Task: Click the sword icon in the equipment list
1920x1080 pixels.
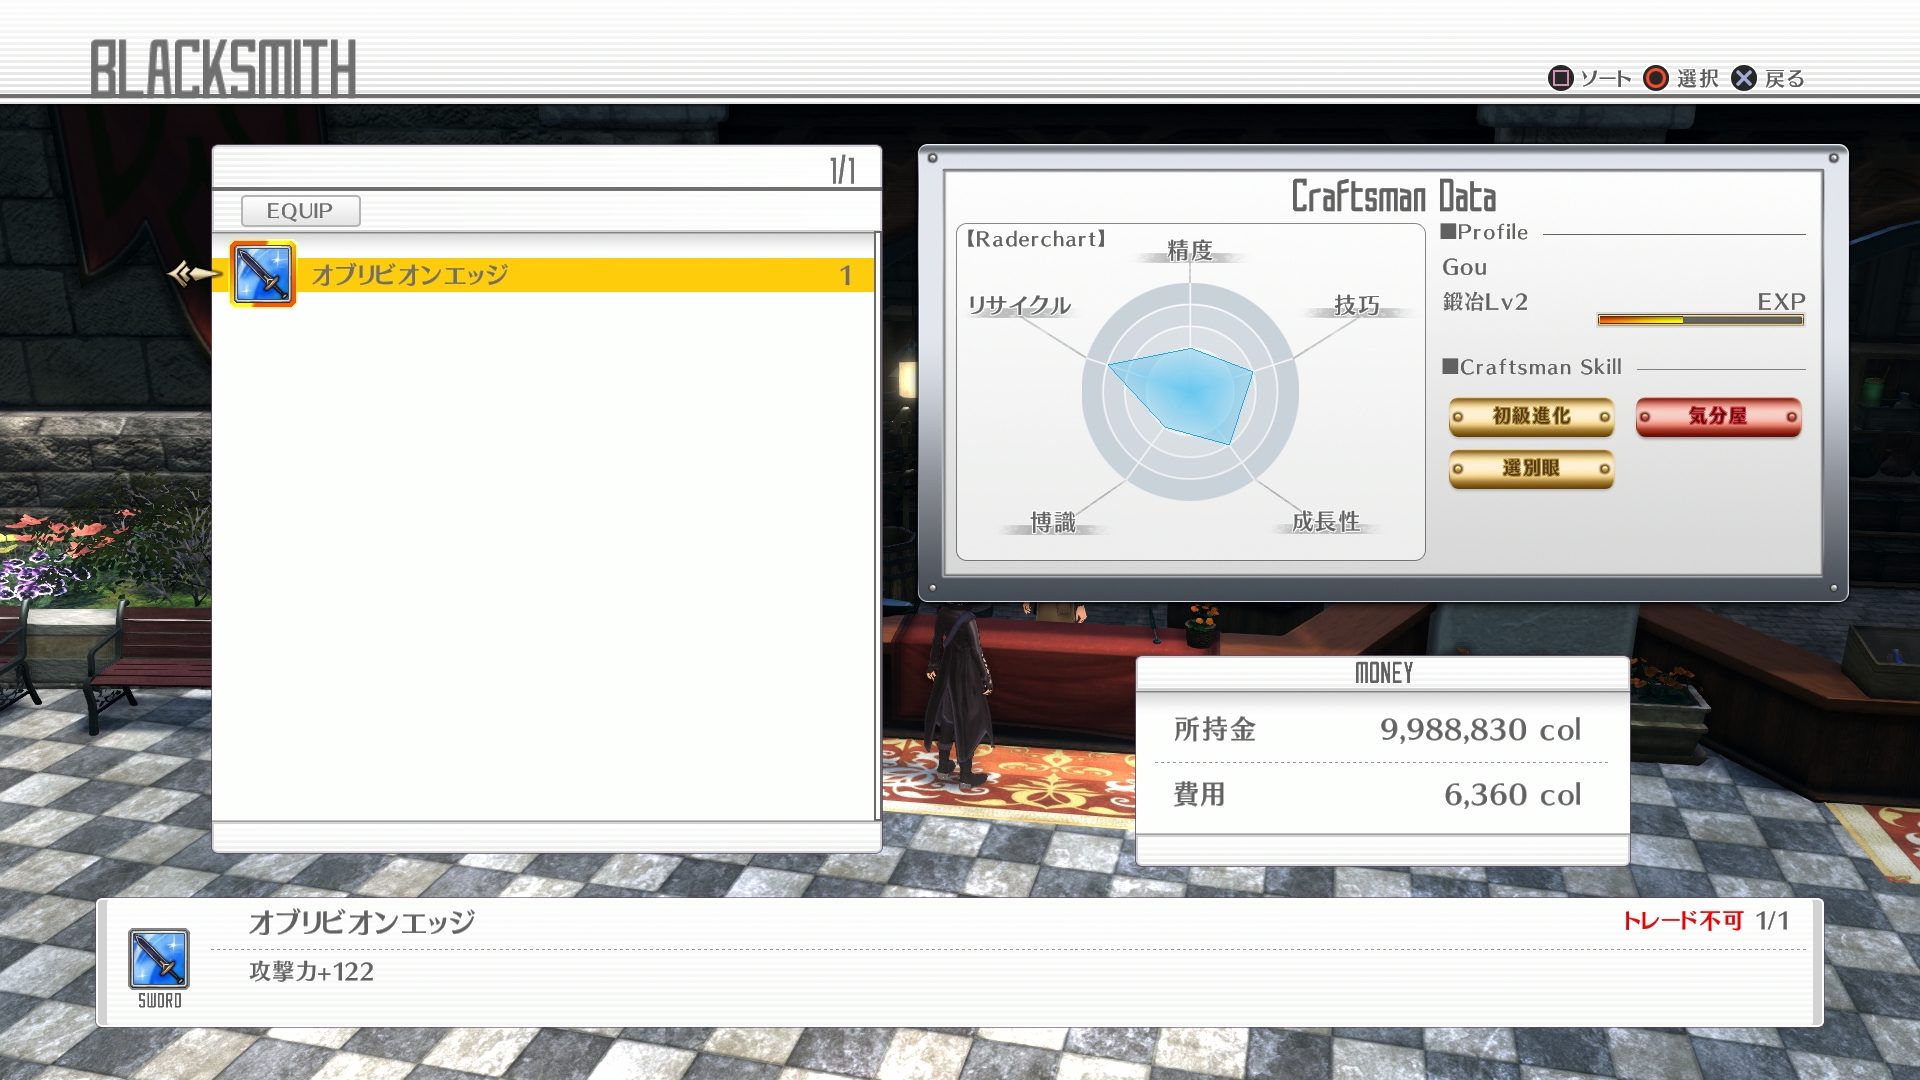Action: click(263, 274)
